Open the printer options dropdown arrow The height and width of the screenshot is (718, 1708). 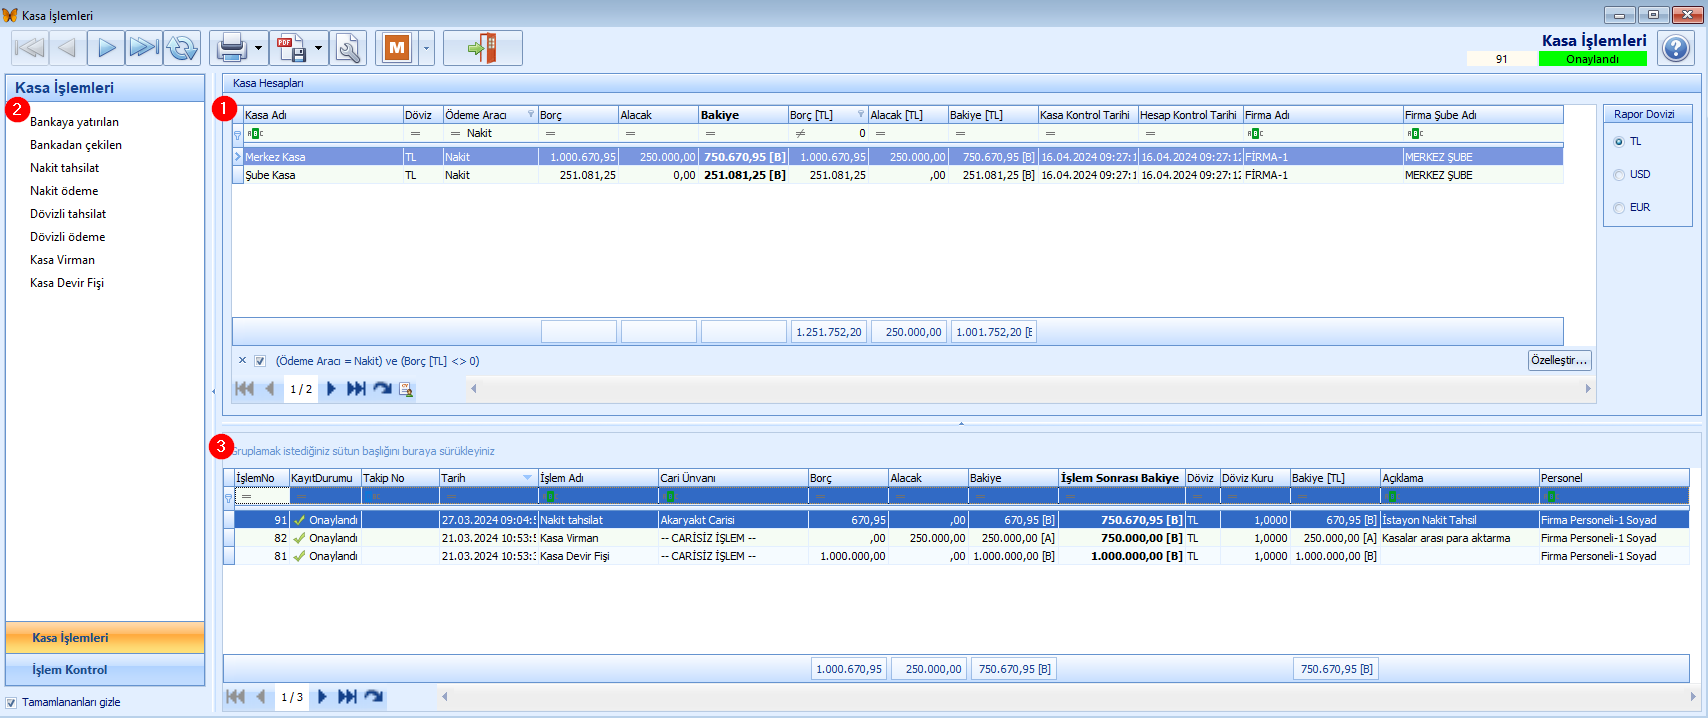(x=258, y=47)
